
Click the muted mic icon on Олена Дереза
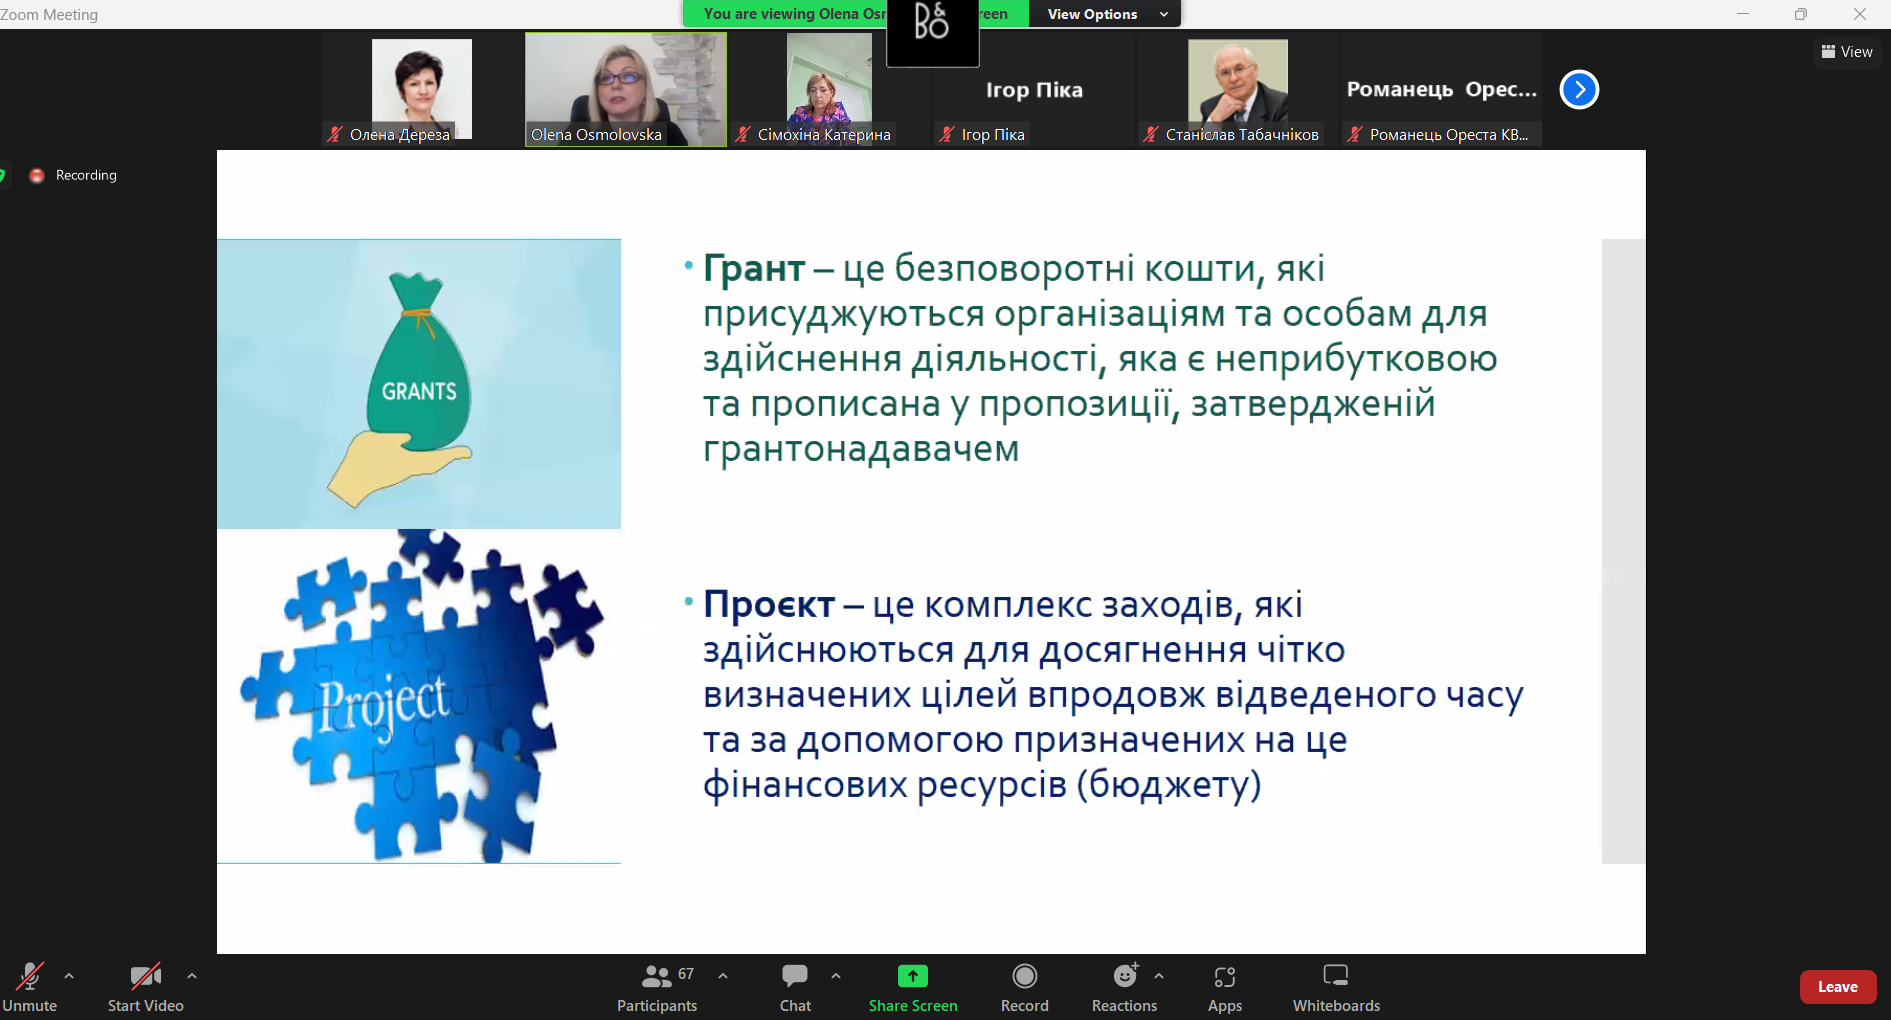click(336, 134)
